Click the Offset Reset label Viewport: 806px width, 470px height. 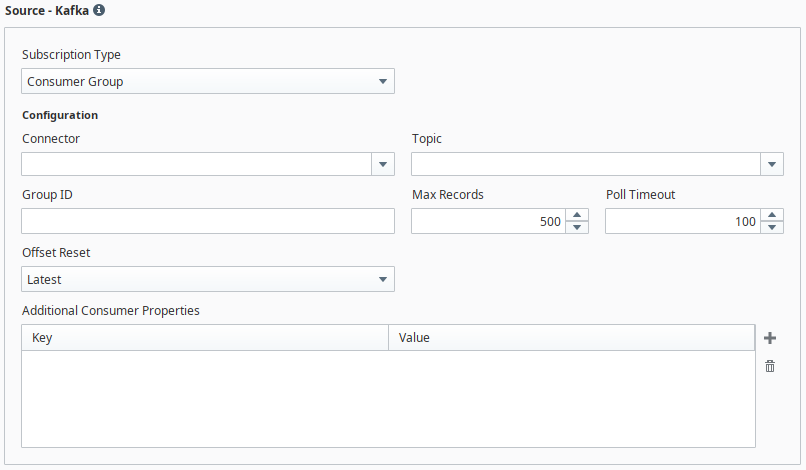point(56,252)
